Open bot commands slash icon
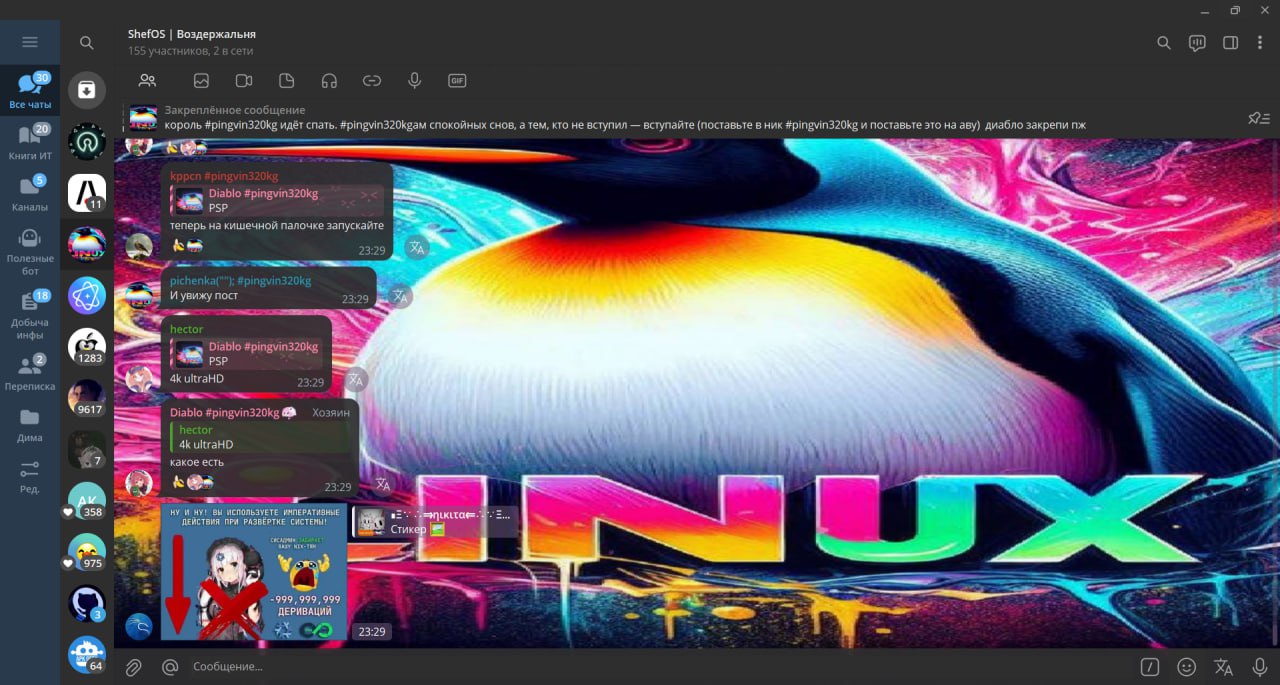 click(x=1151, y=667)
